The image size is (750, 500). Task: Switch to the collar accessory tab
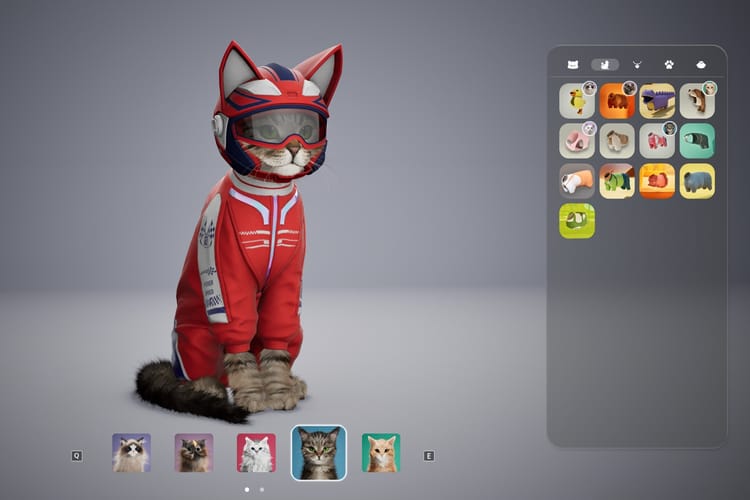[637, 65]
